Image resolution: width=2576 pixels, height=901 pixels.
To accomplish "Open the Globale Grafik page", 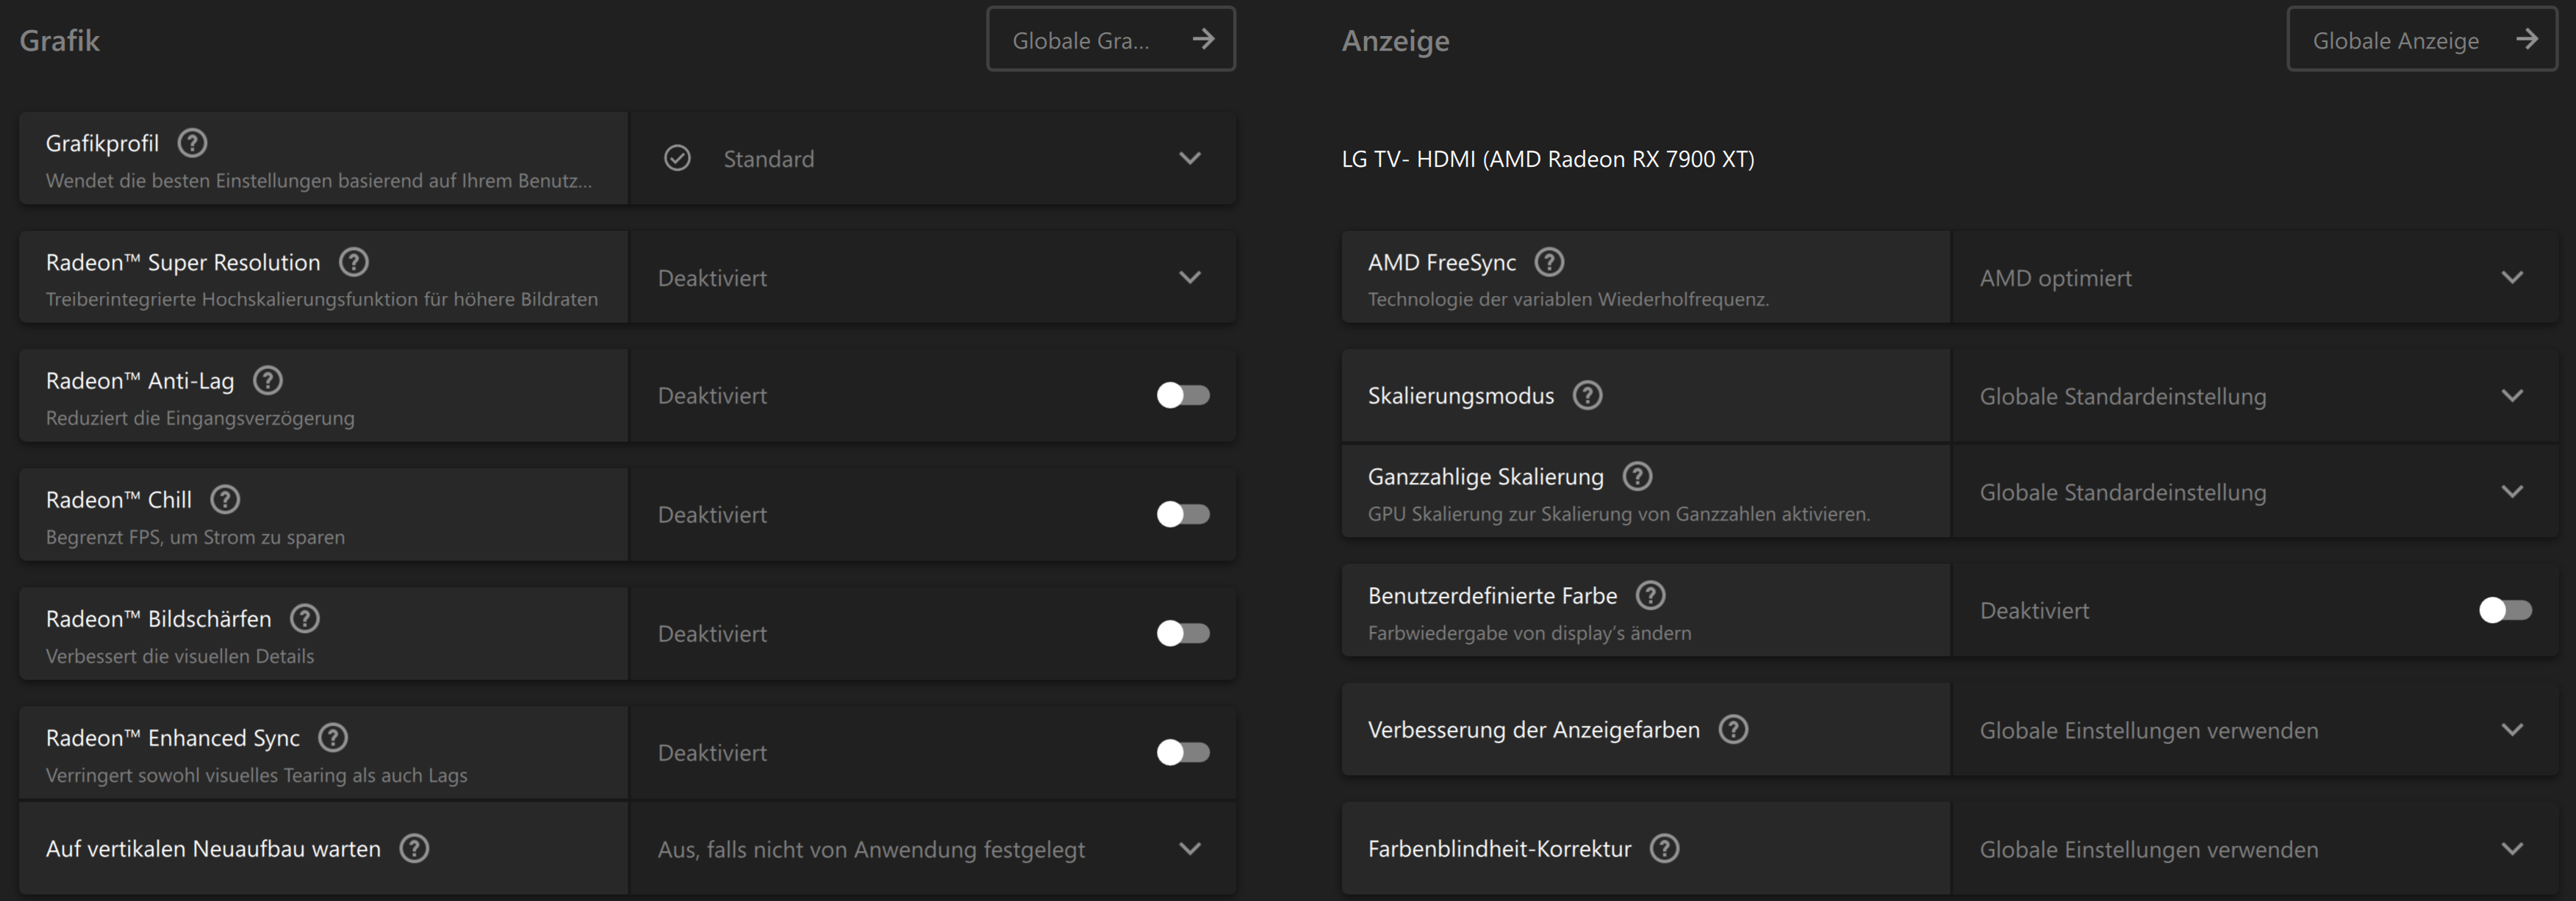I will [1111, 39].
